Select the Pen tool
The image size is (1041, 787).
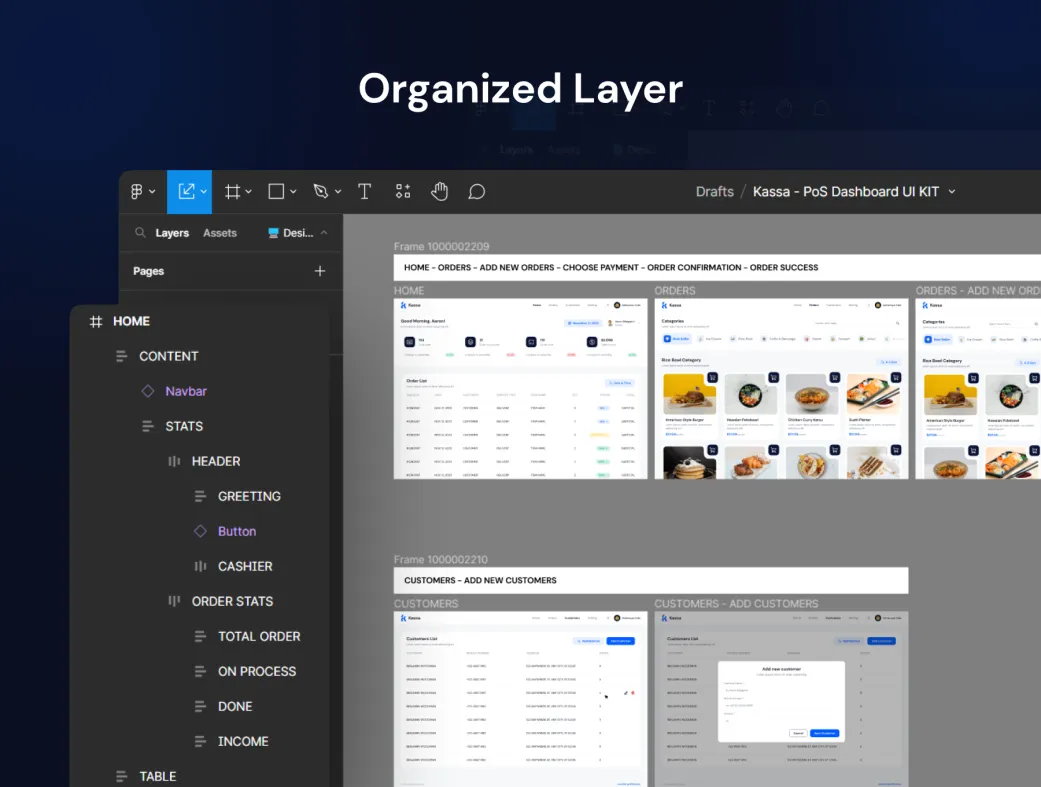[321, 192]
